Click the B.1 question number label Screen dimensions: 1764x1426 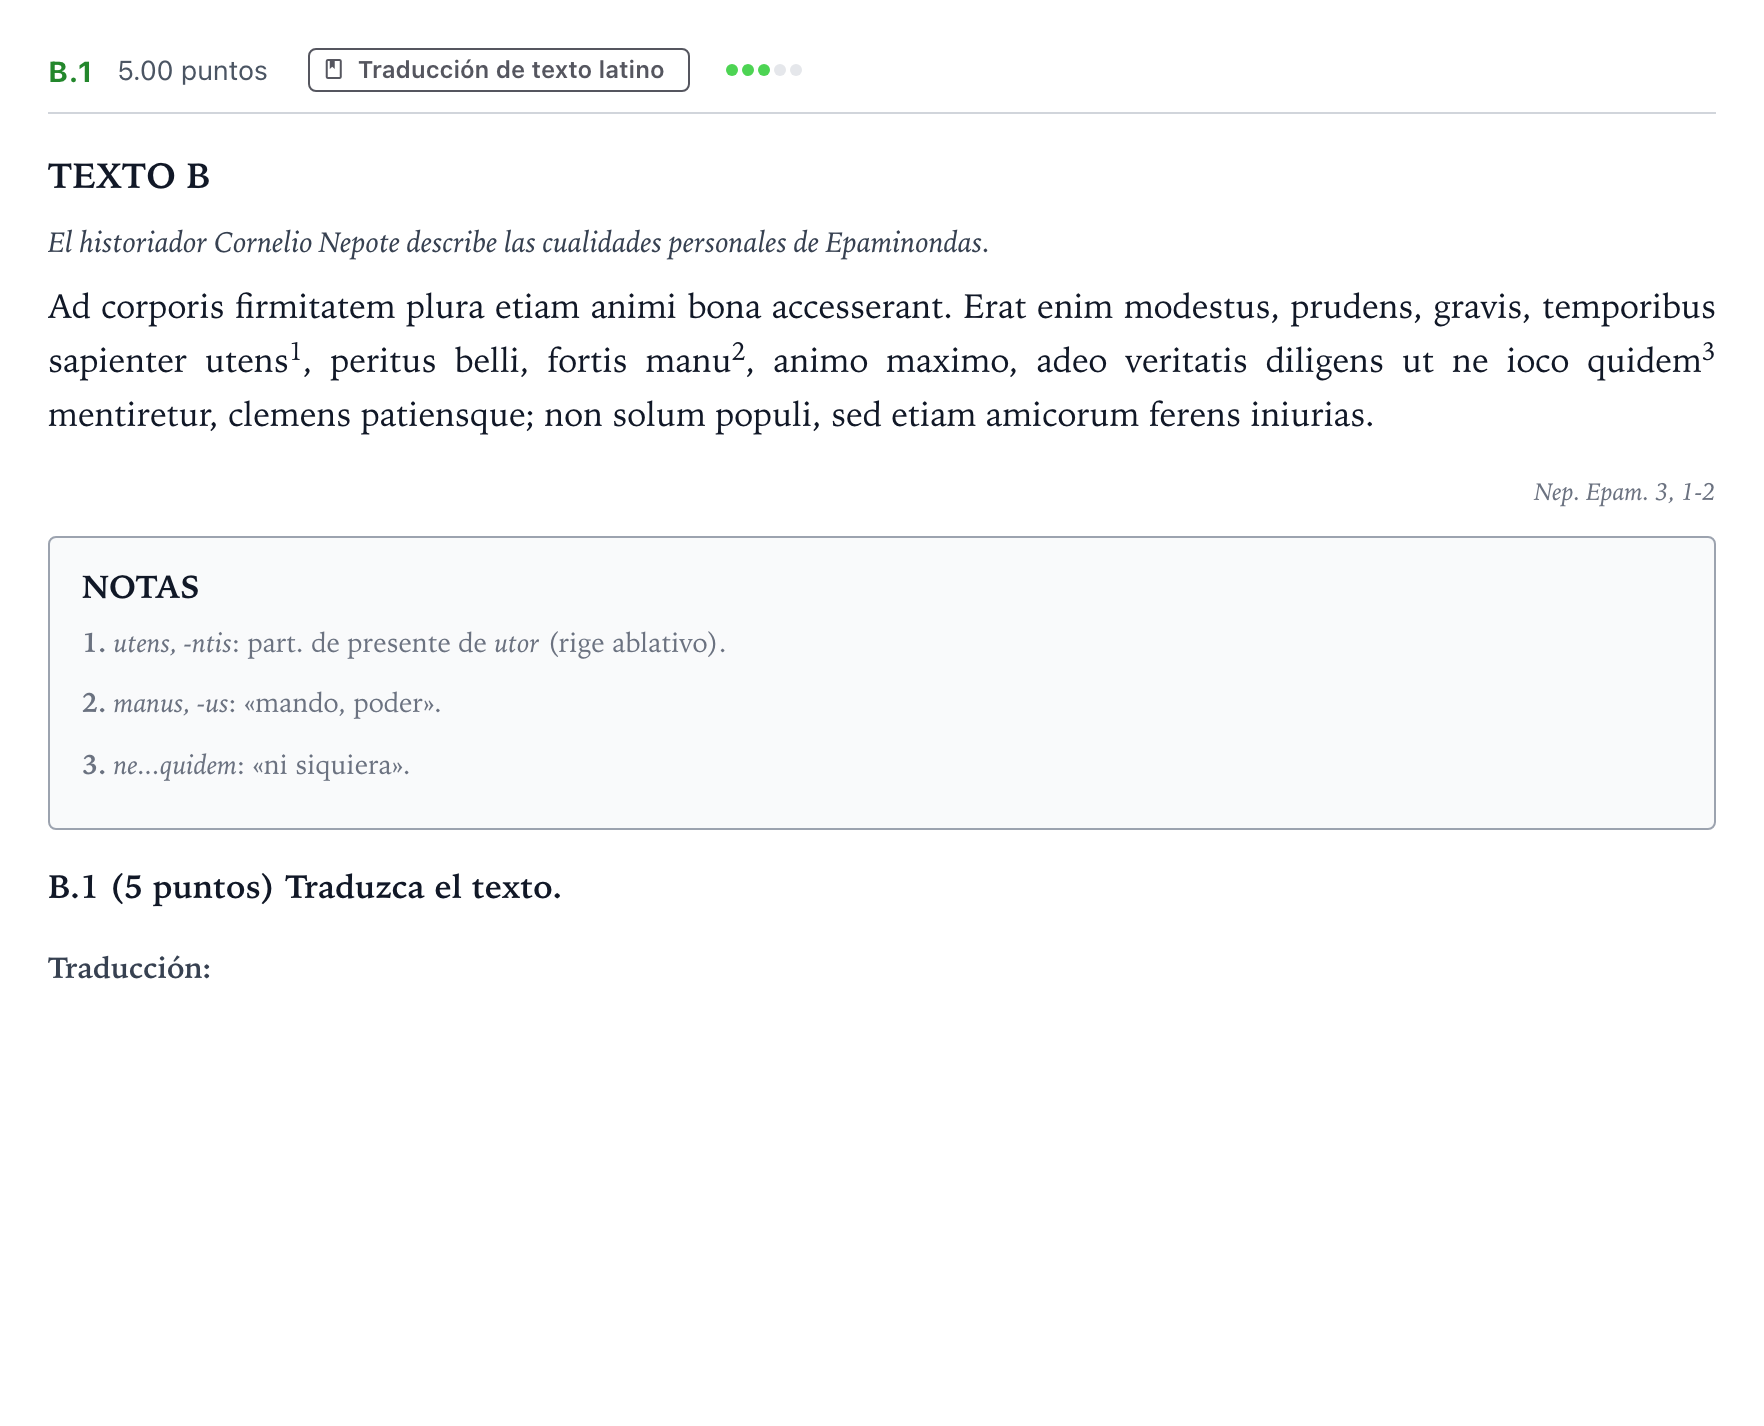click(x=70, y=72)
